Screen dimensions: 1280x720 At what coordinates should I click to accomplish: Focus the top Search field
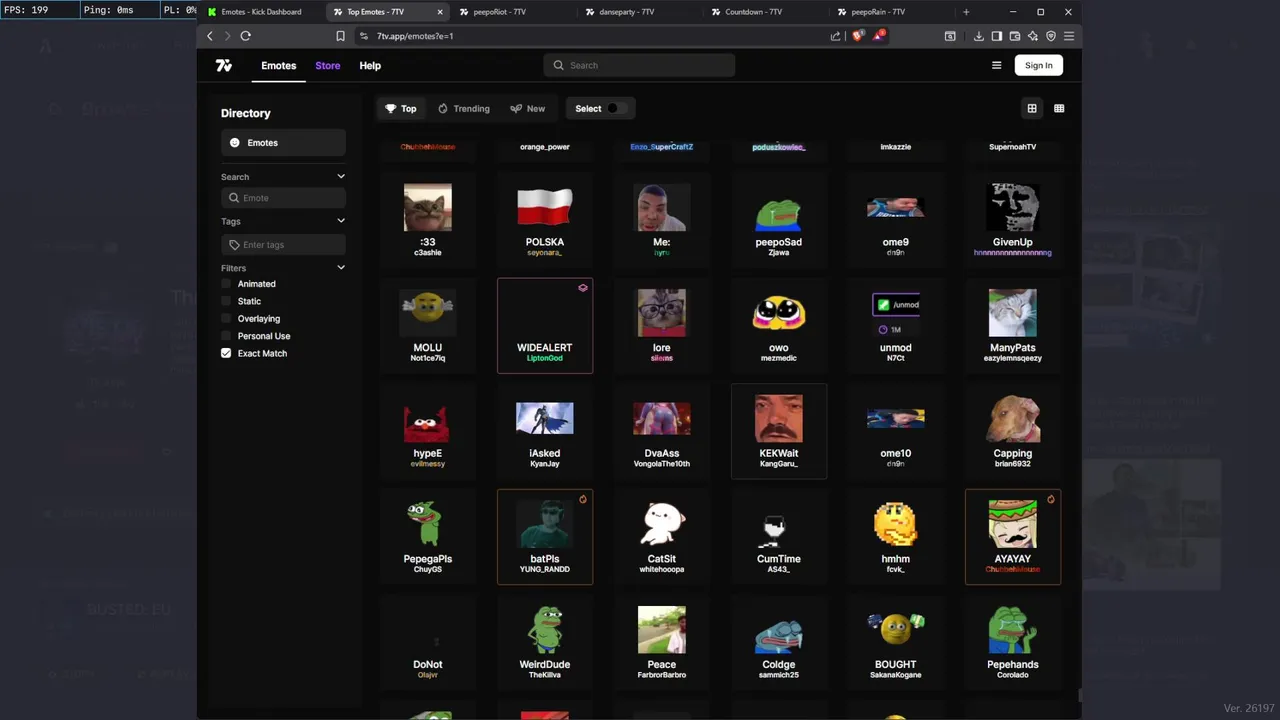tap(640, 65)
